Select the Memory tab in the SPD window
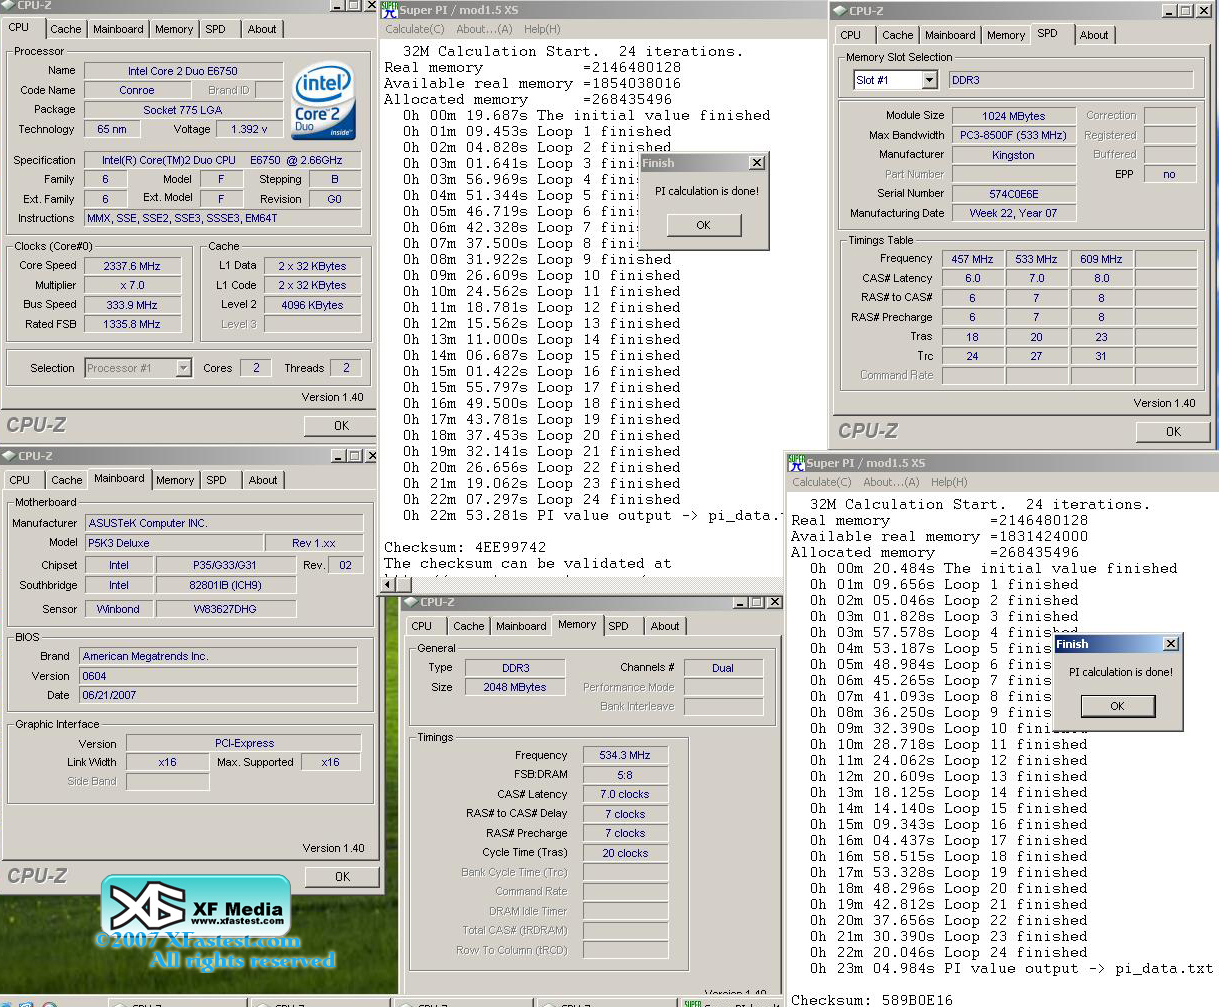This screenshot has width=1219, height=1007. click(x=1005, y=35)
